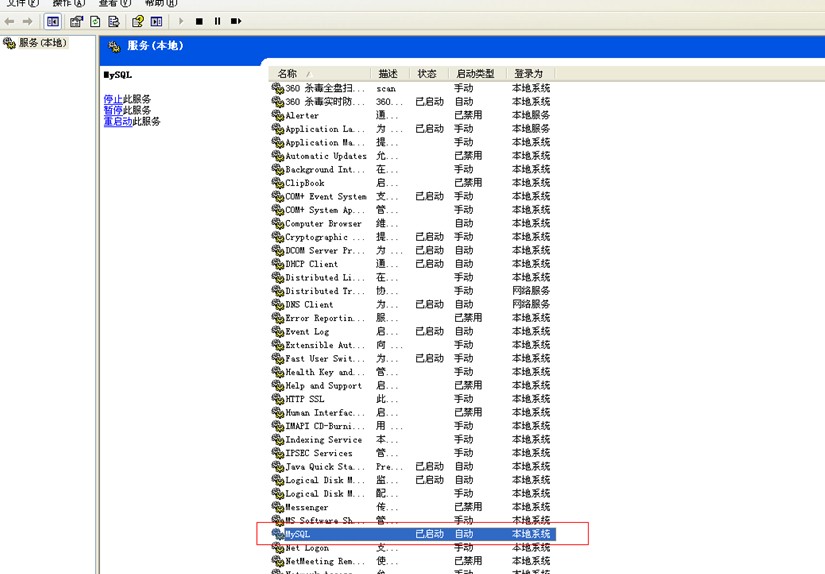Sort by the 状态 column header

pos(429,74)
